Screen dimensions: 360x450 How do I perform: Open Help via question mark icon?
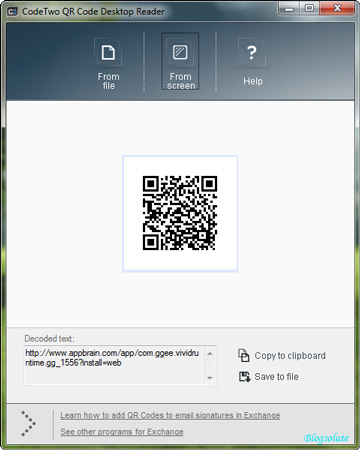[x=252, y=53]
